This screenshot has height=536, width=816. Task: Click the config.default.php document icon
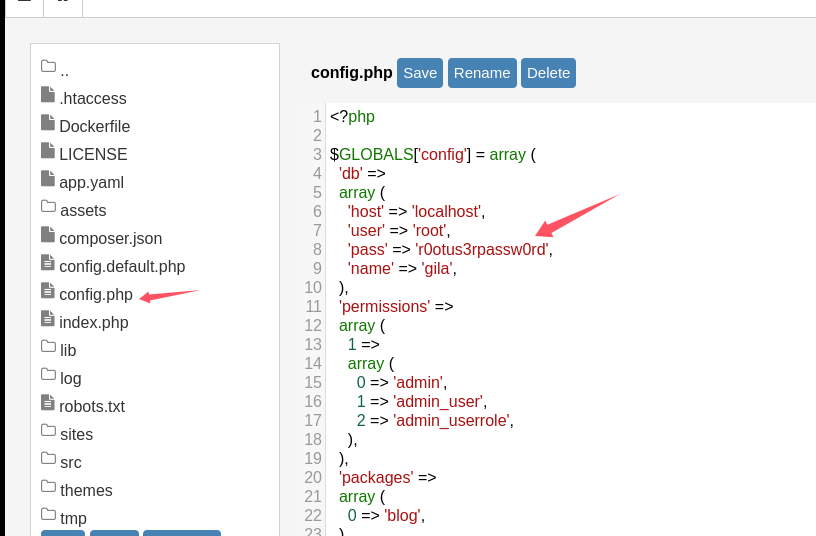[x=48, y=263]
